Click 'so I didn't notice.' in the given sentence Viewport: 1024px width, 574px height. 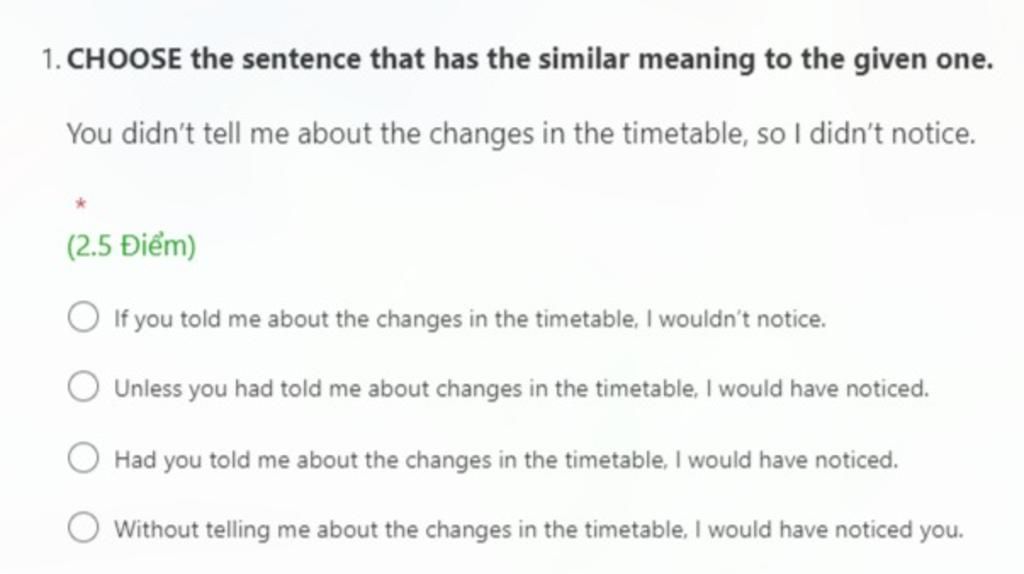[x=866, y=134]
